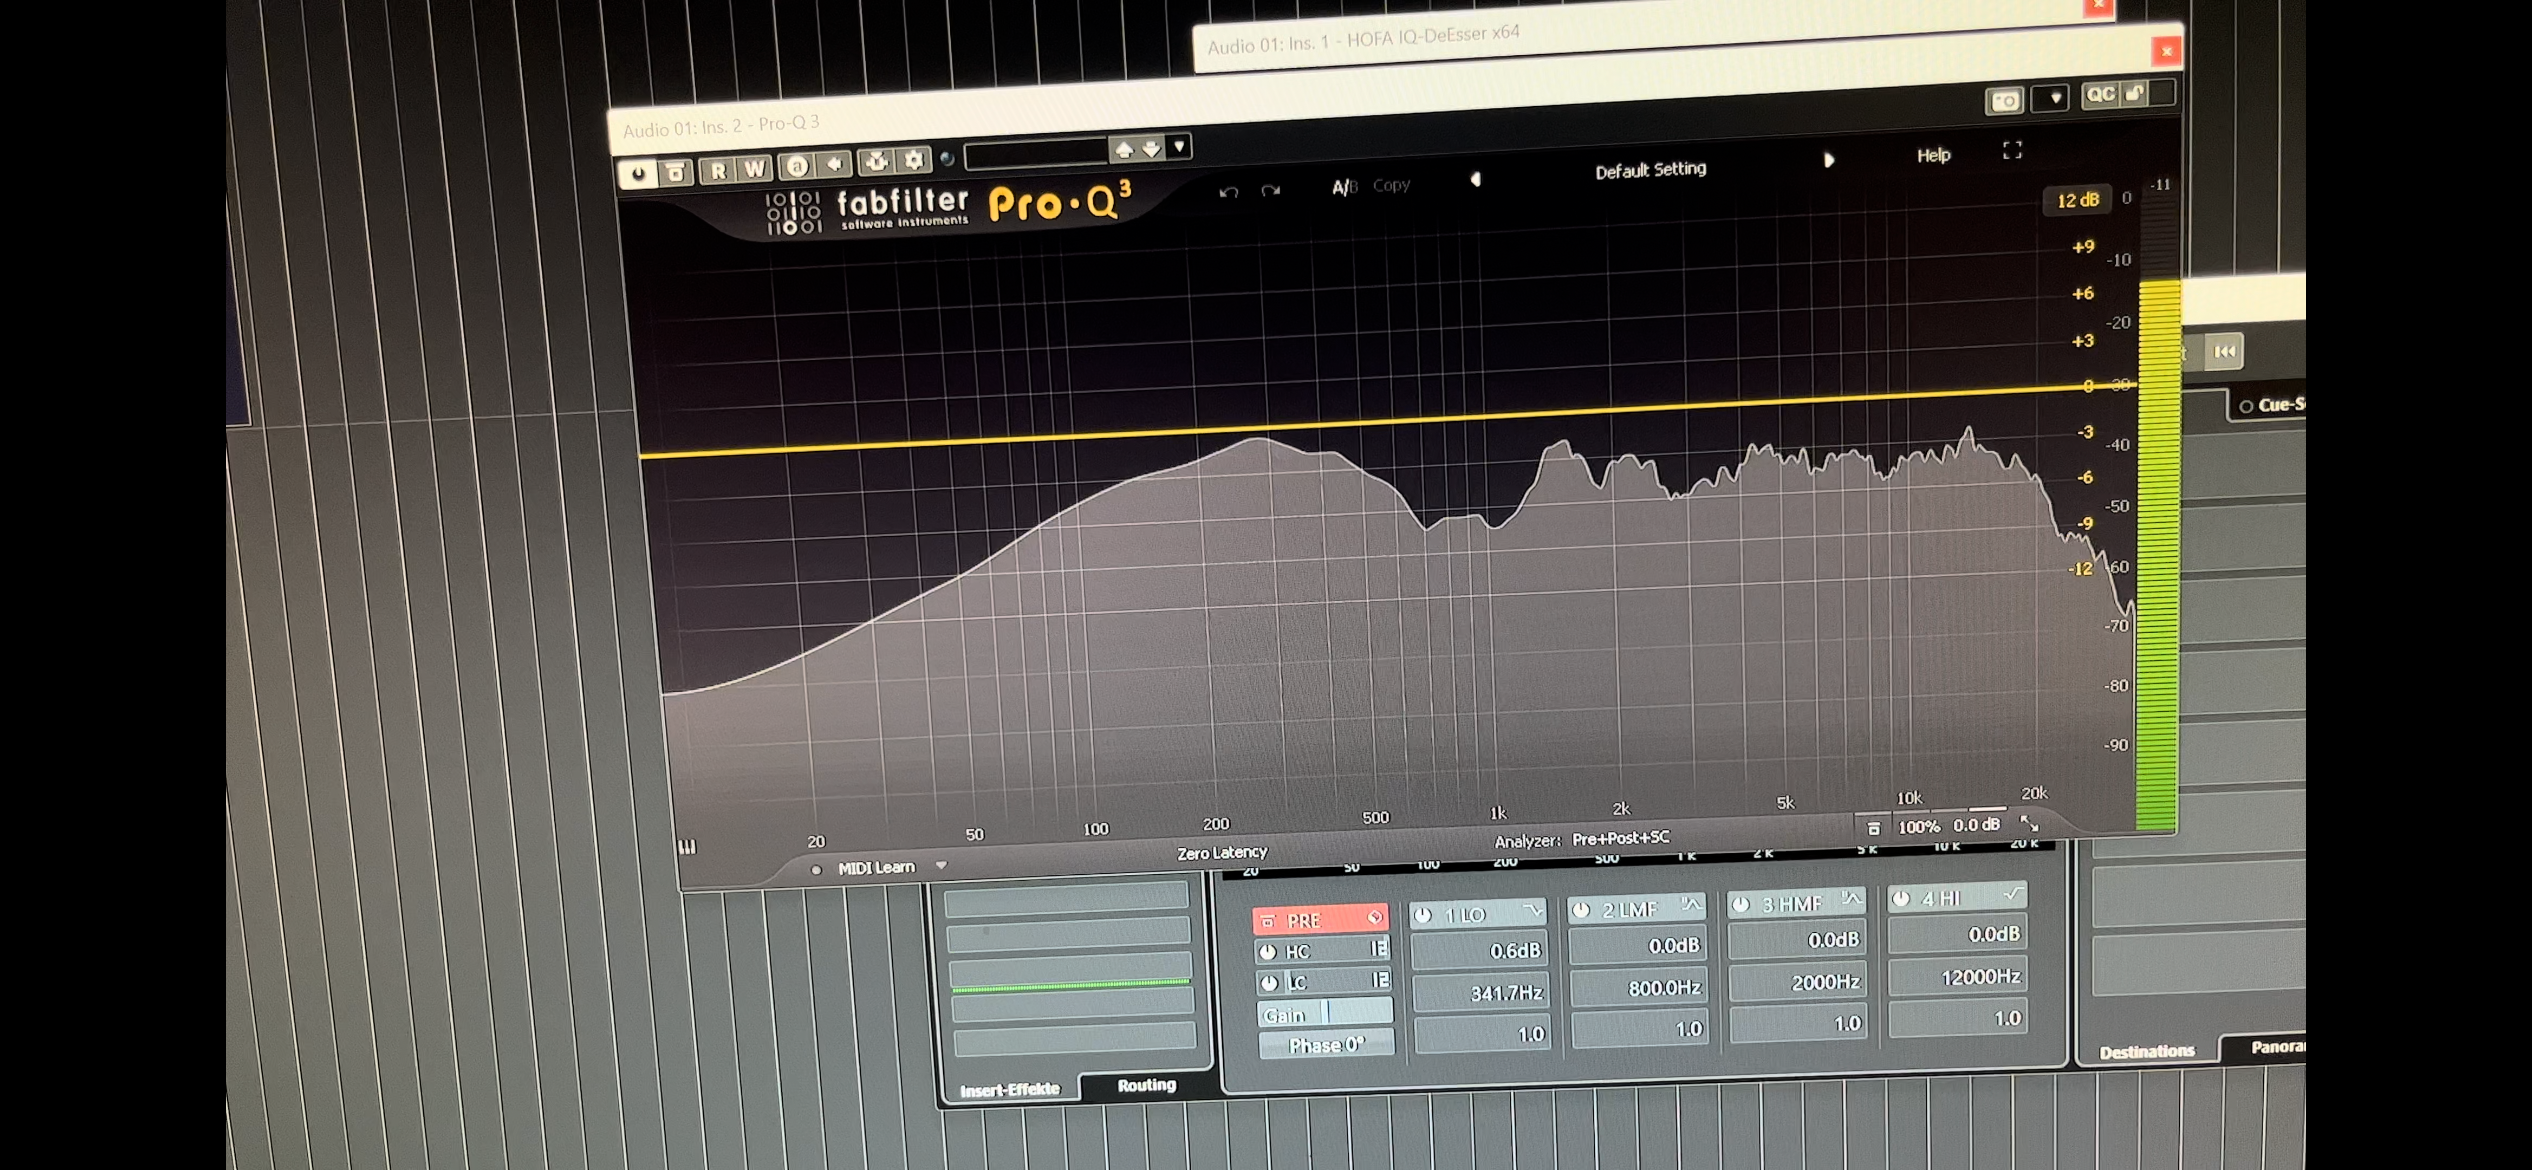The image size is (2532, 1170).
Task: Click the plugin snapshot camera icon
Action: coord(2004,101)
